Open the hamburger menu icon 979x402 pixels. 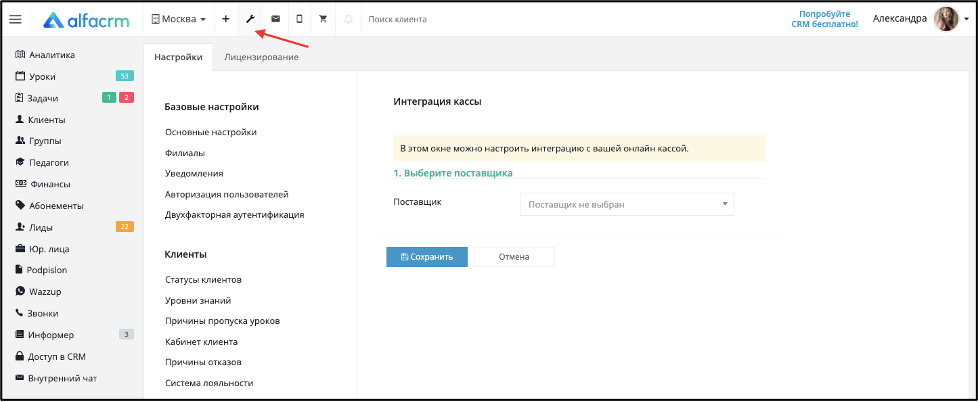click(16, 19)
